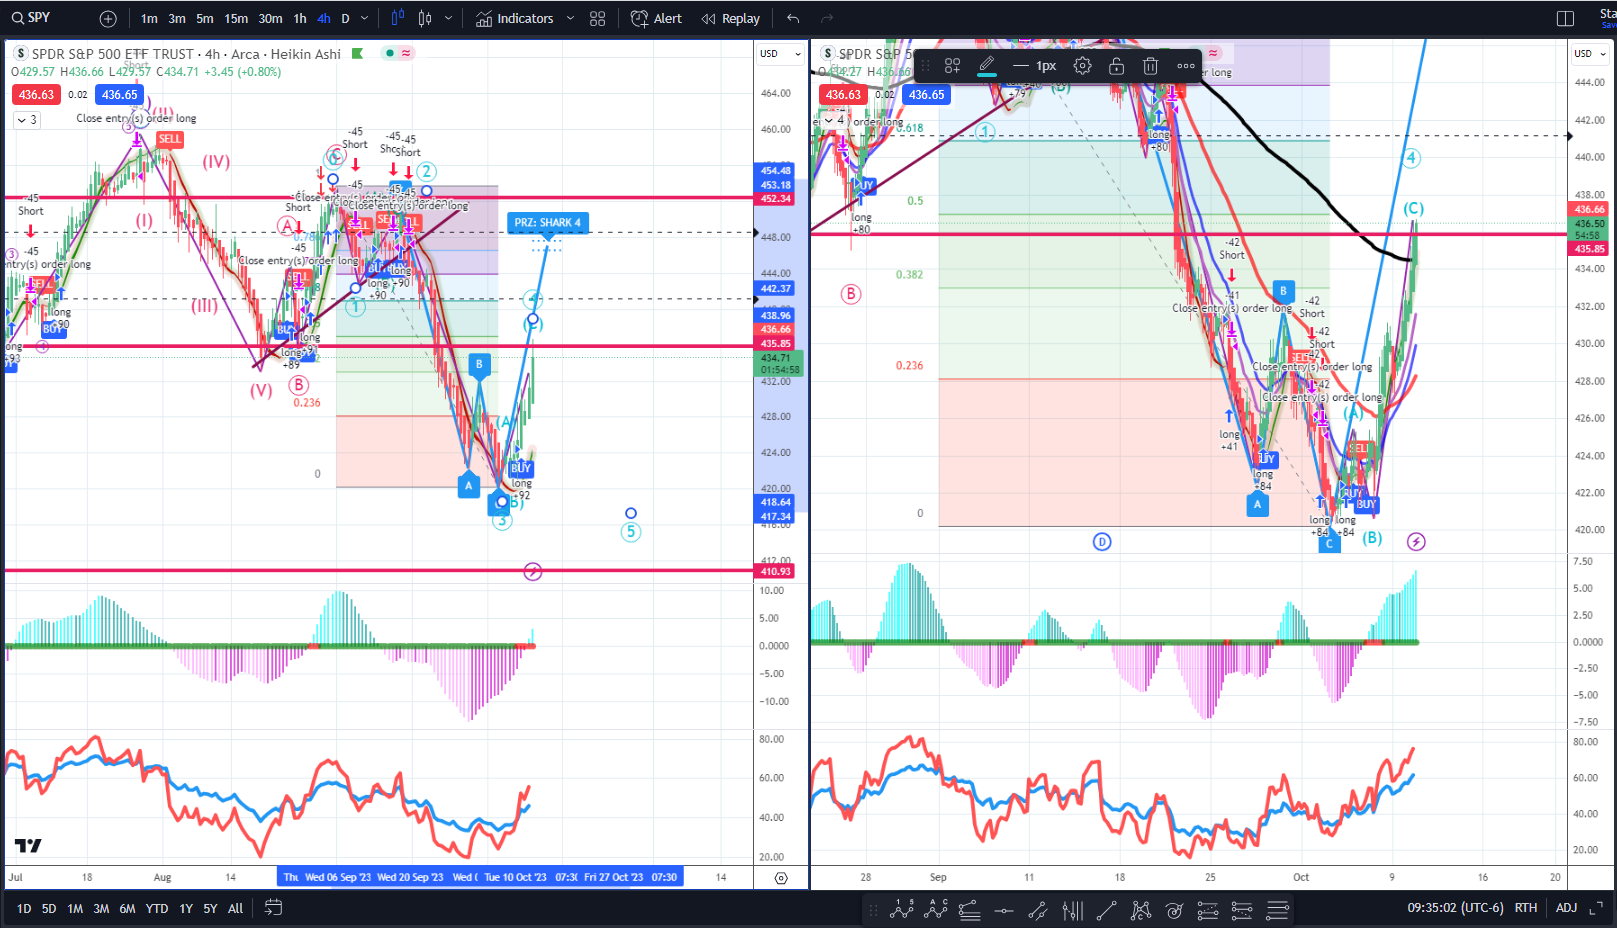
Task: Select the Fib spiral tool icon
Action: click(x=1174, y=910)
